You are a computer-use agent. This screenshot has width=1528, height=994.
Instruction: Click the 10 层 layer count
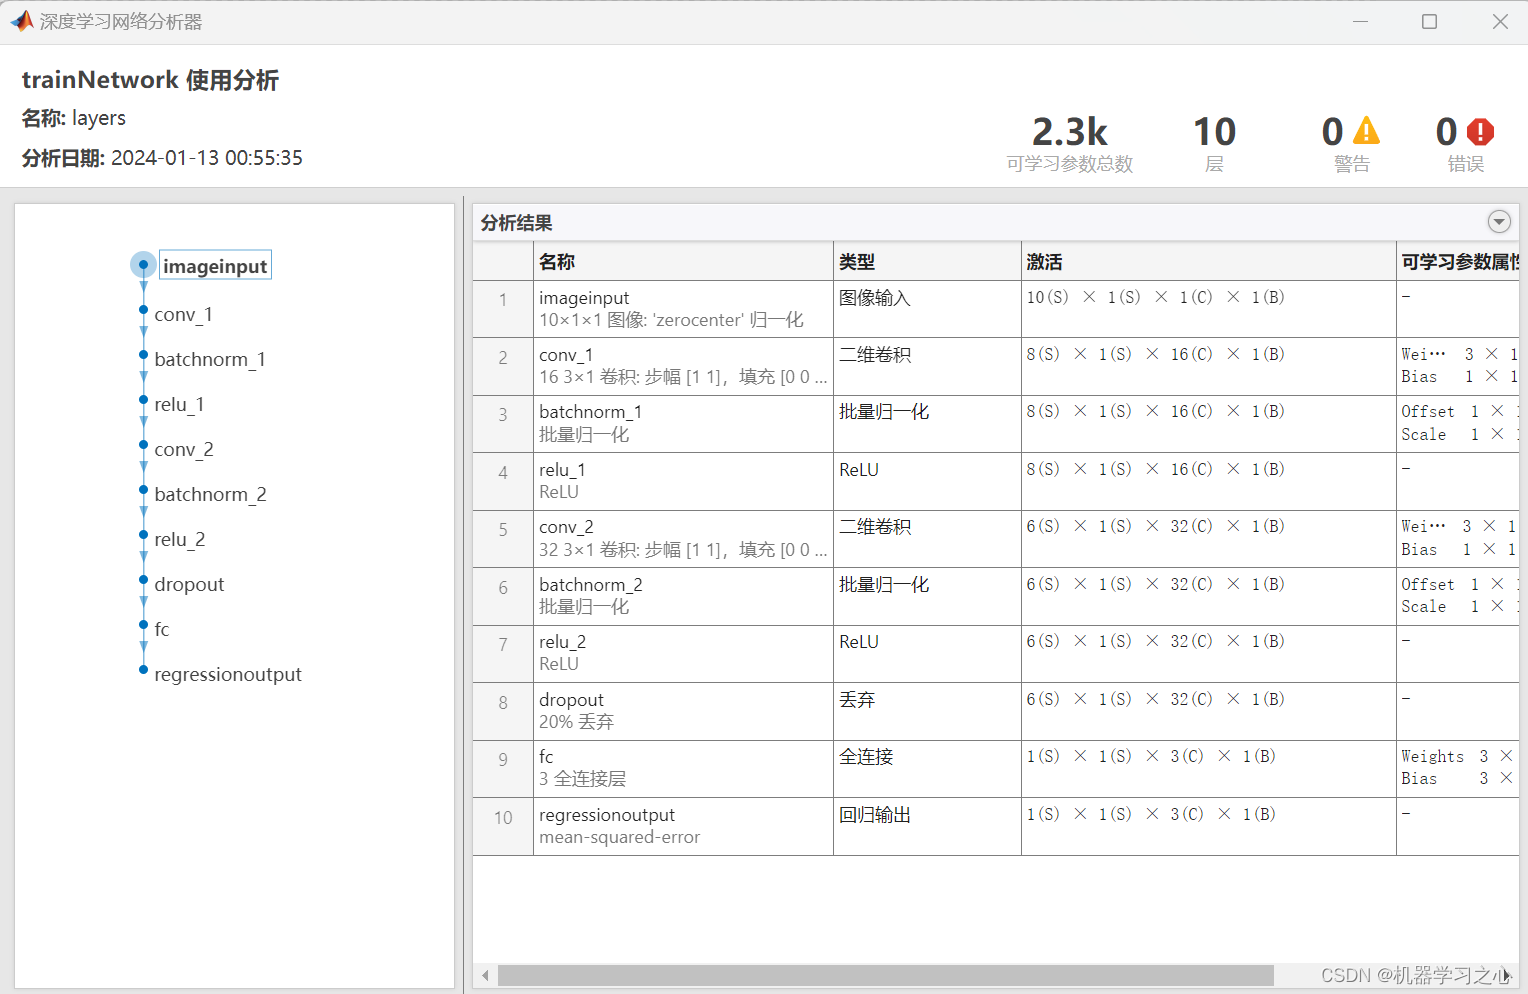(x=1214, y=145)
